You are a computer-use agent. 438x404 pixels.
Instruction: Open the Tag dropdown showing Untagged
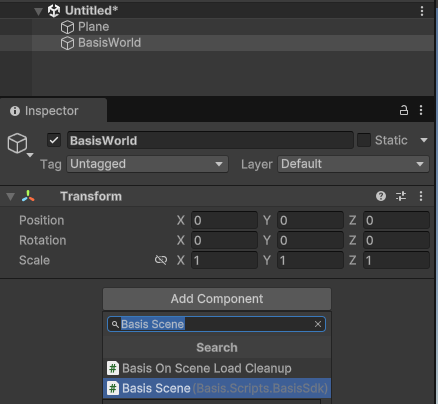147,164
